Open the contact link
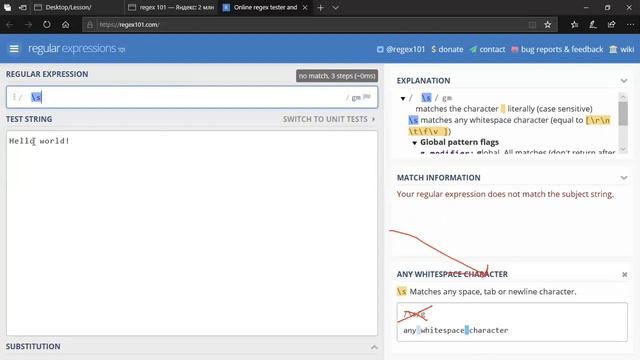The image size is (640, 360). pyautogui.click(x=487, y=49)
